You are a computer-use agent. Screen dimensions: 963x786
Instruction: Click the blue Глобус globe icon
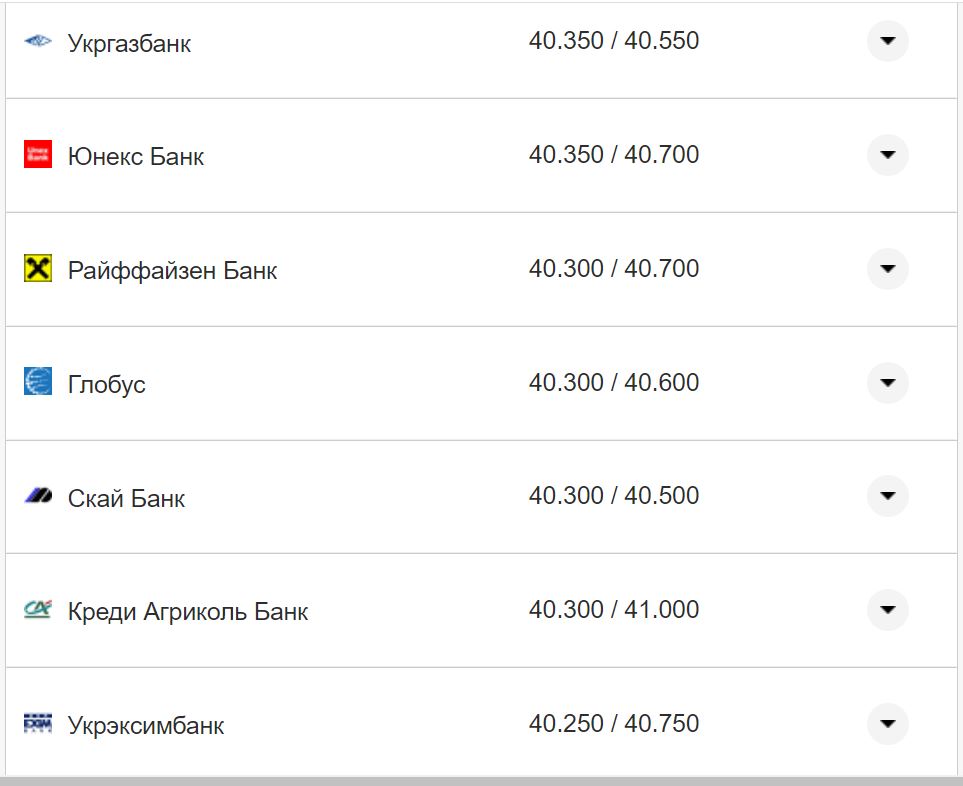[38, 381]
